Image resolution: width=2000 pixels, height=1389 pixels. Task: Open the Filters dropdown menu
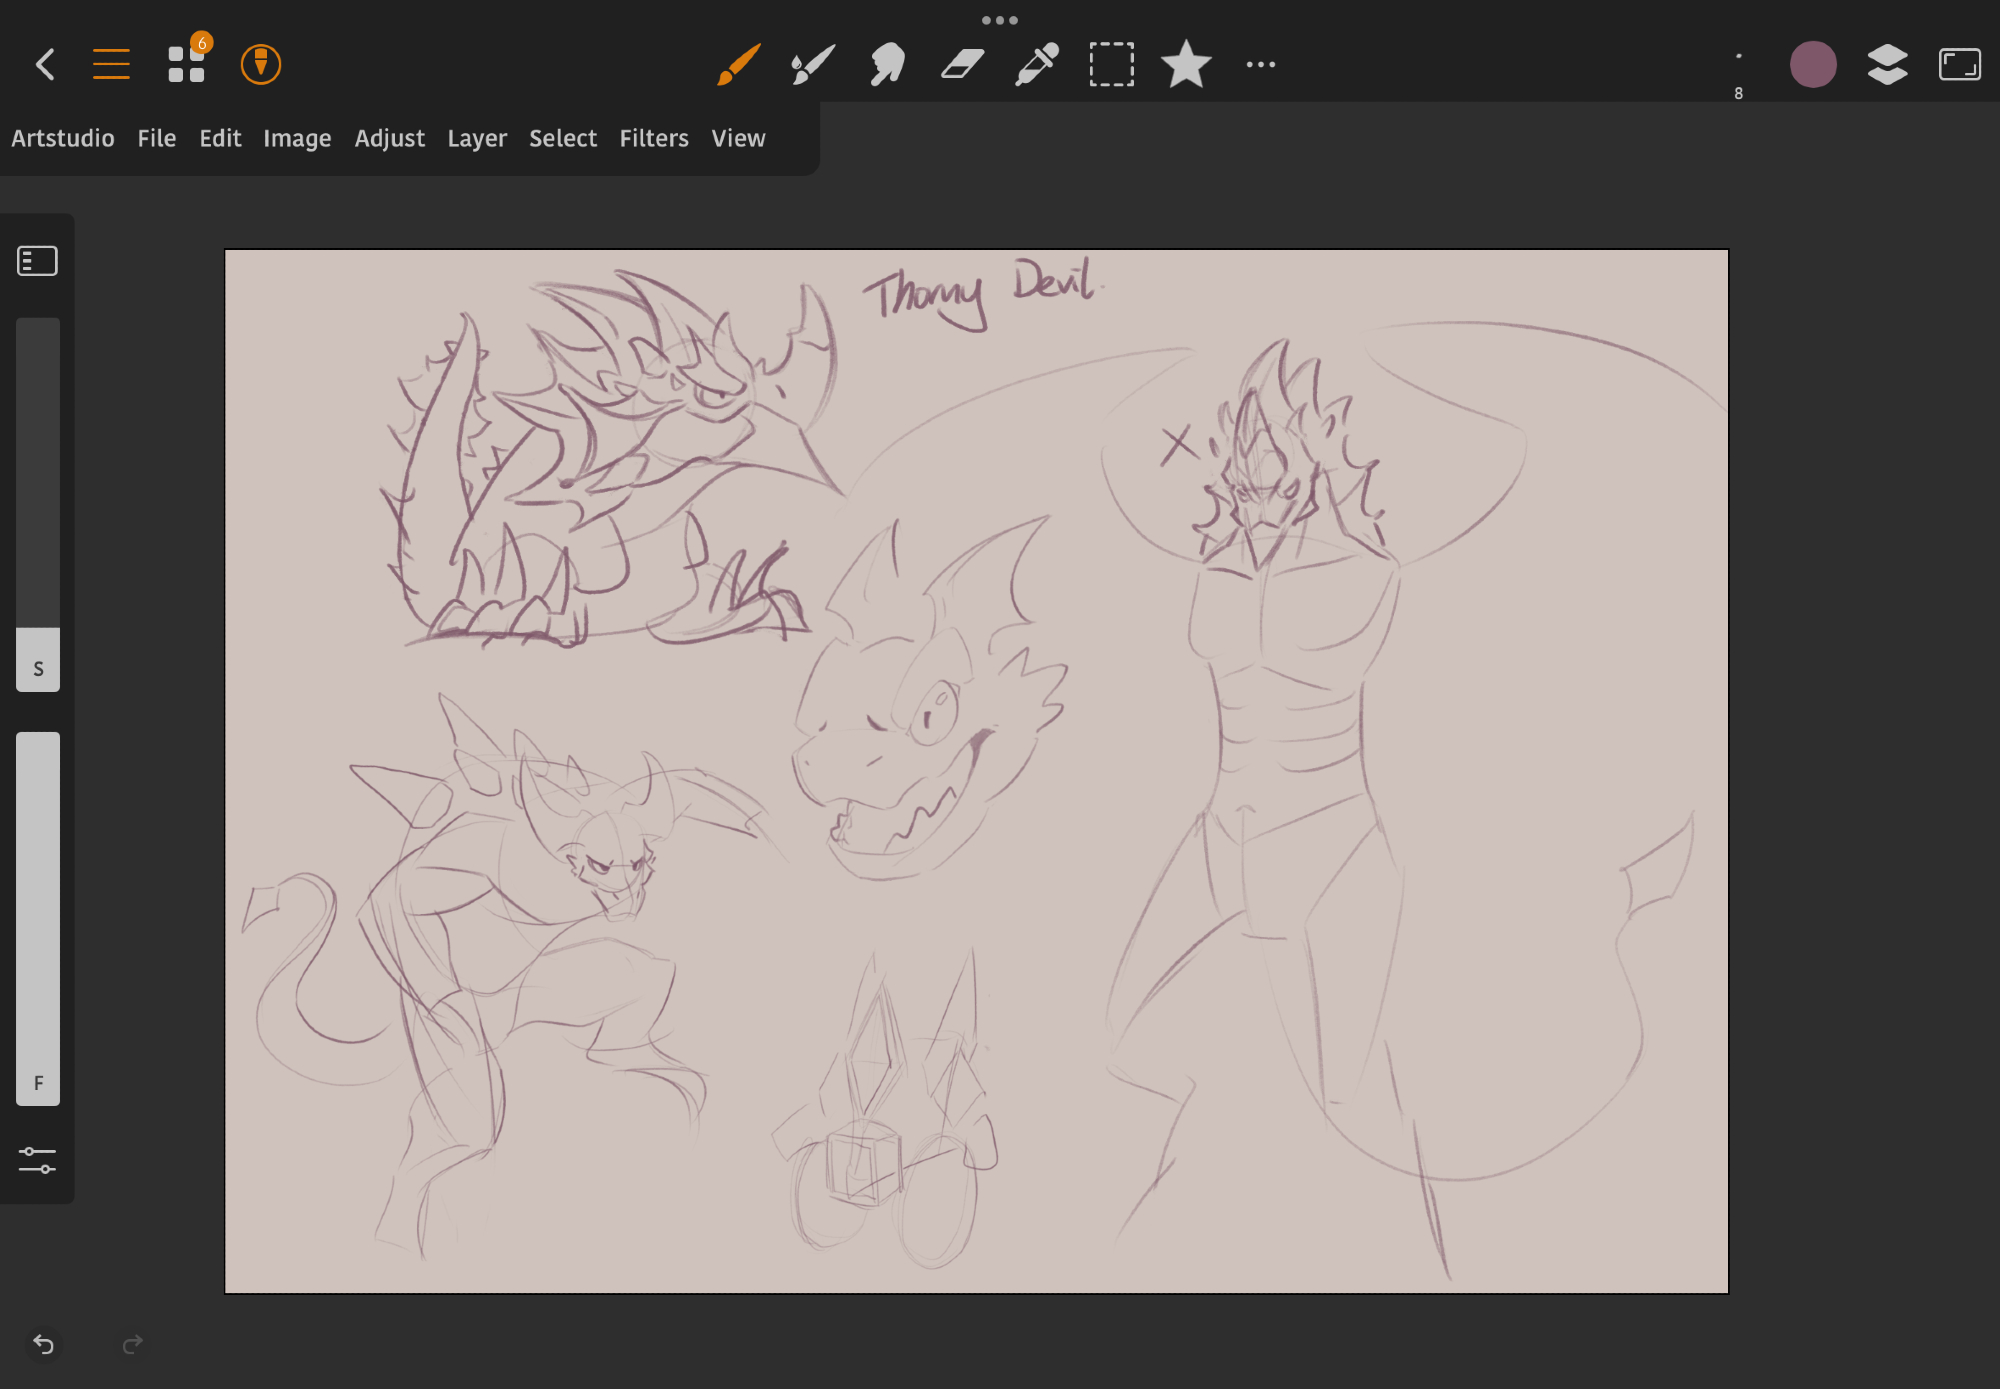(653, 138)
